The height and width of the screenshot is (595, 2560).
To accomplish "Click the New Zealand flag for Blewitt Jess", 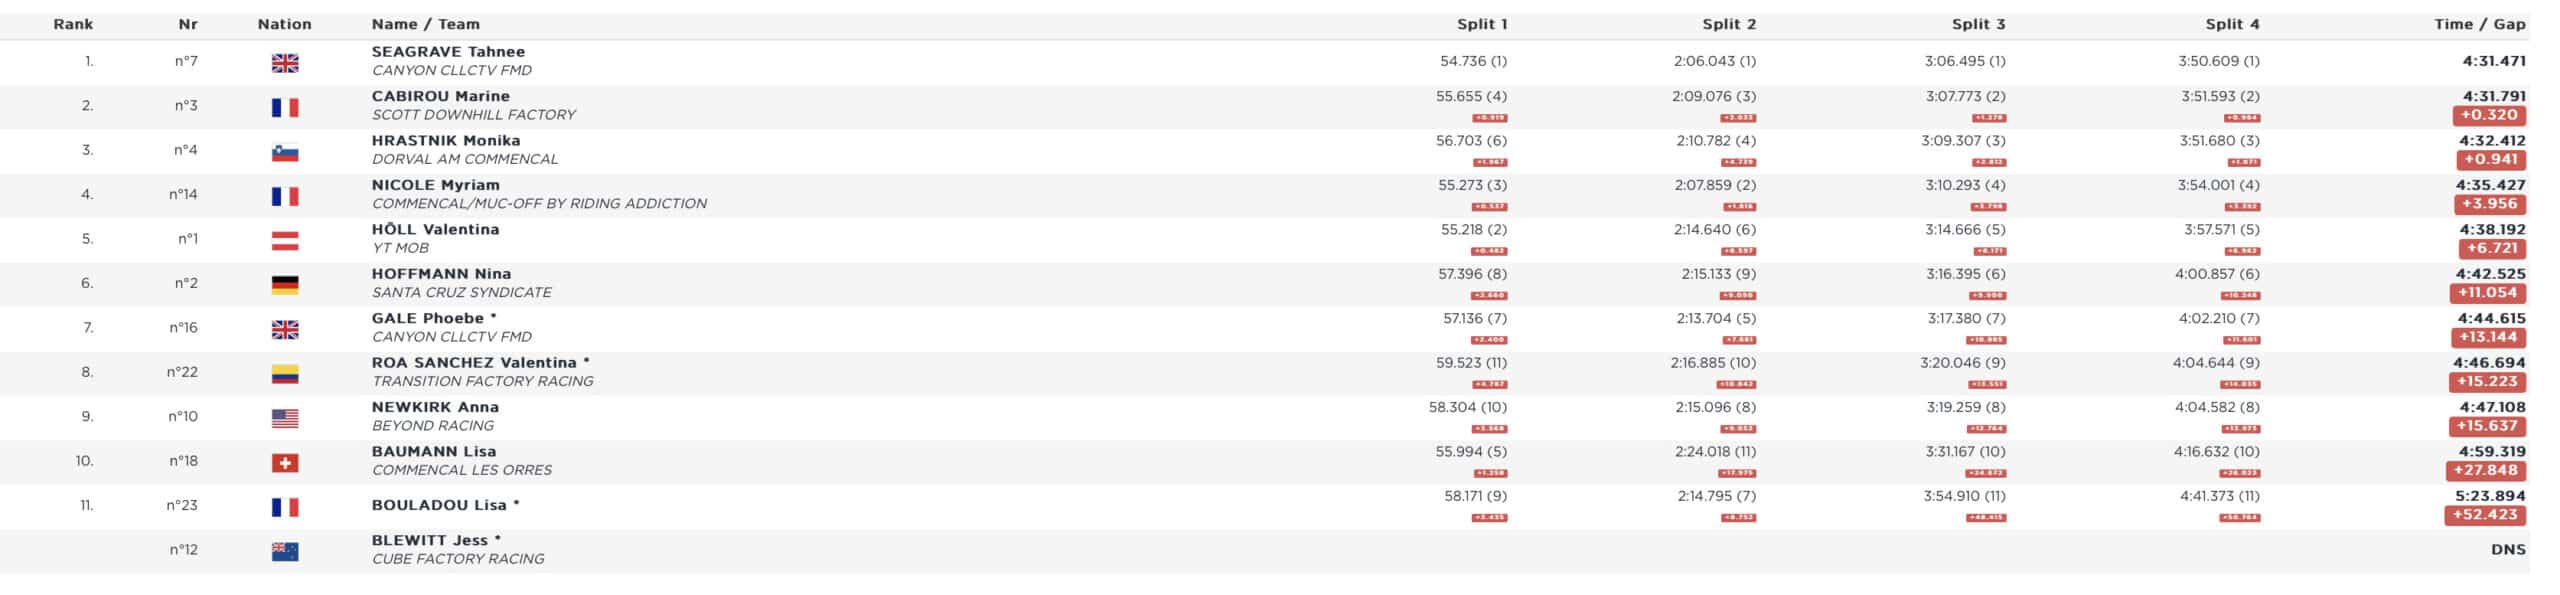I will pos(285,551).
